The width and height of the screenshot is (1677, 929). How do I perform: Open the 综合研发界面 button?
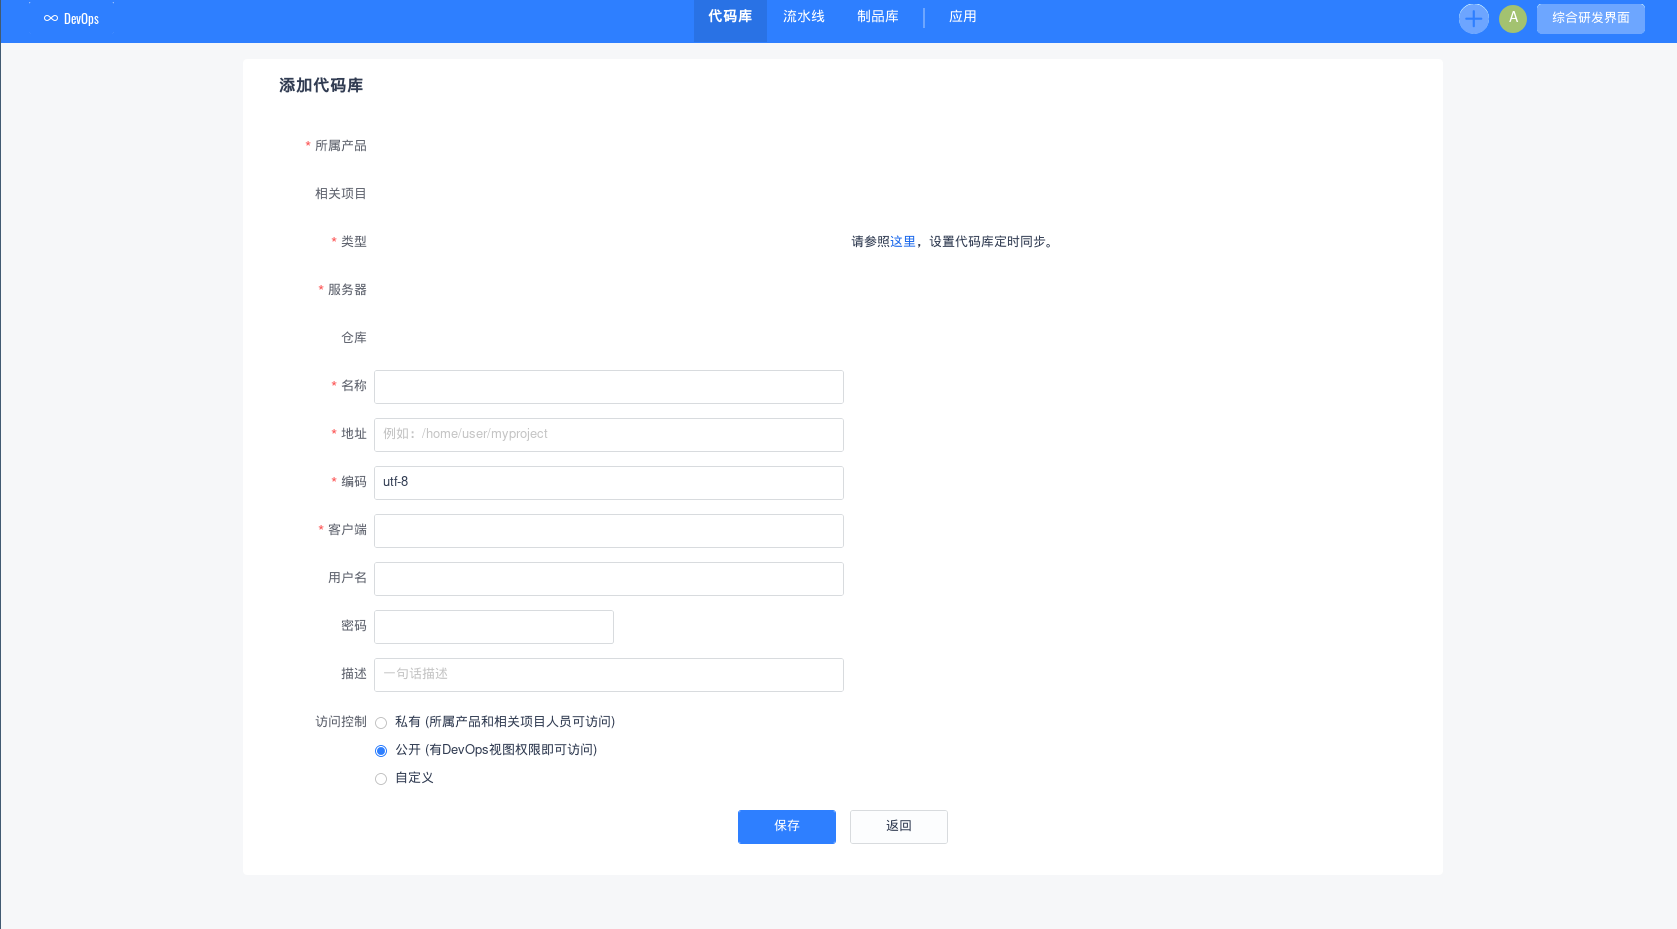(x=1591, y=18)
